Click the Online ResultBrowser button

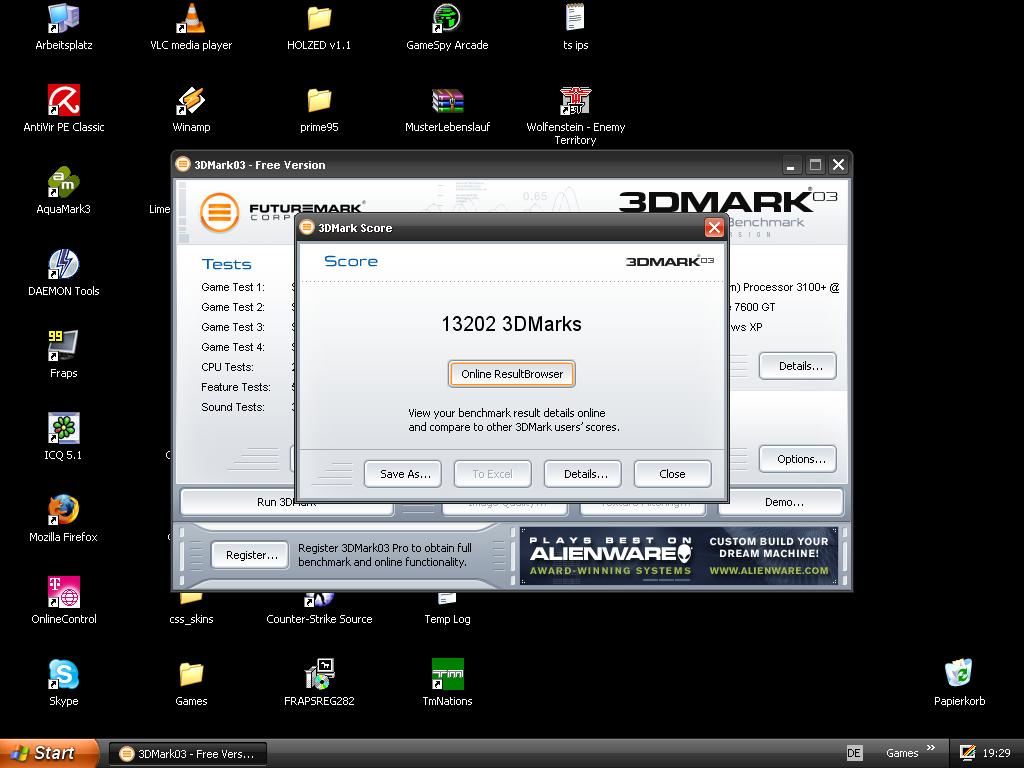(x=511, y=374)
